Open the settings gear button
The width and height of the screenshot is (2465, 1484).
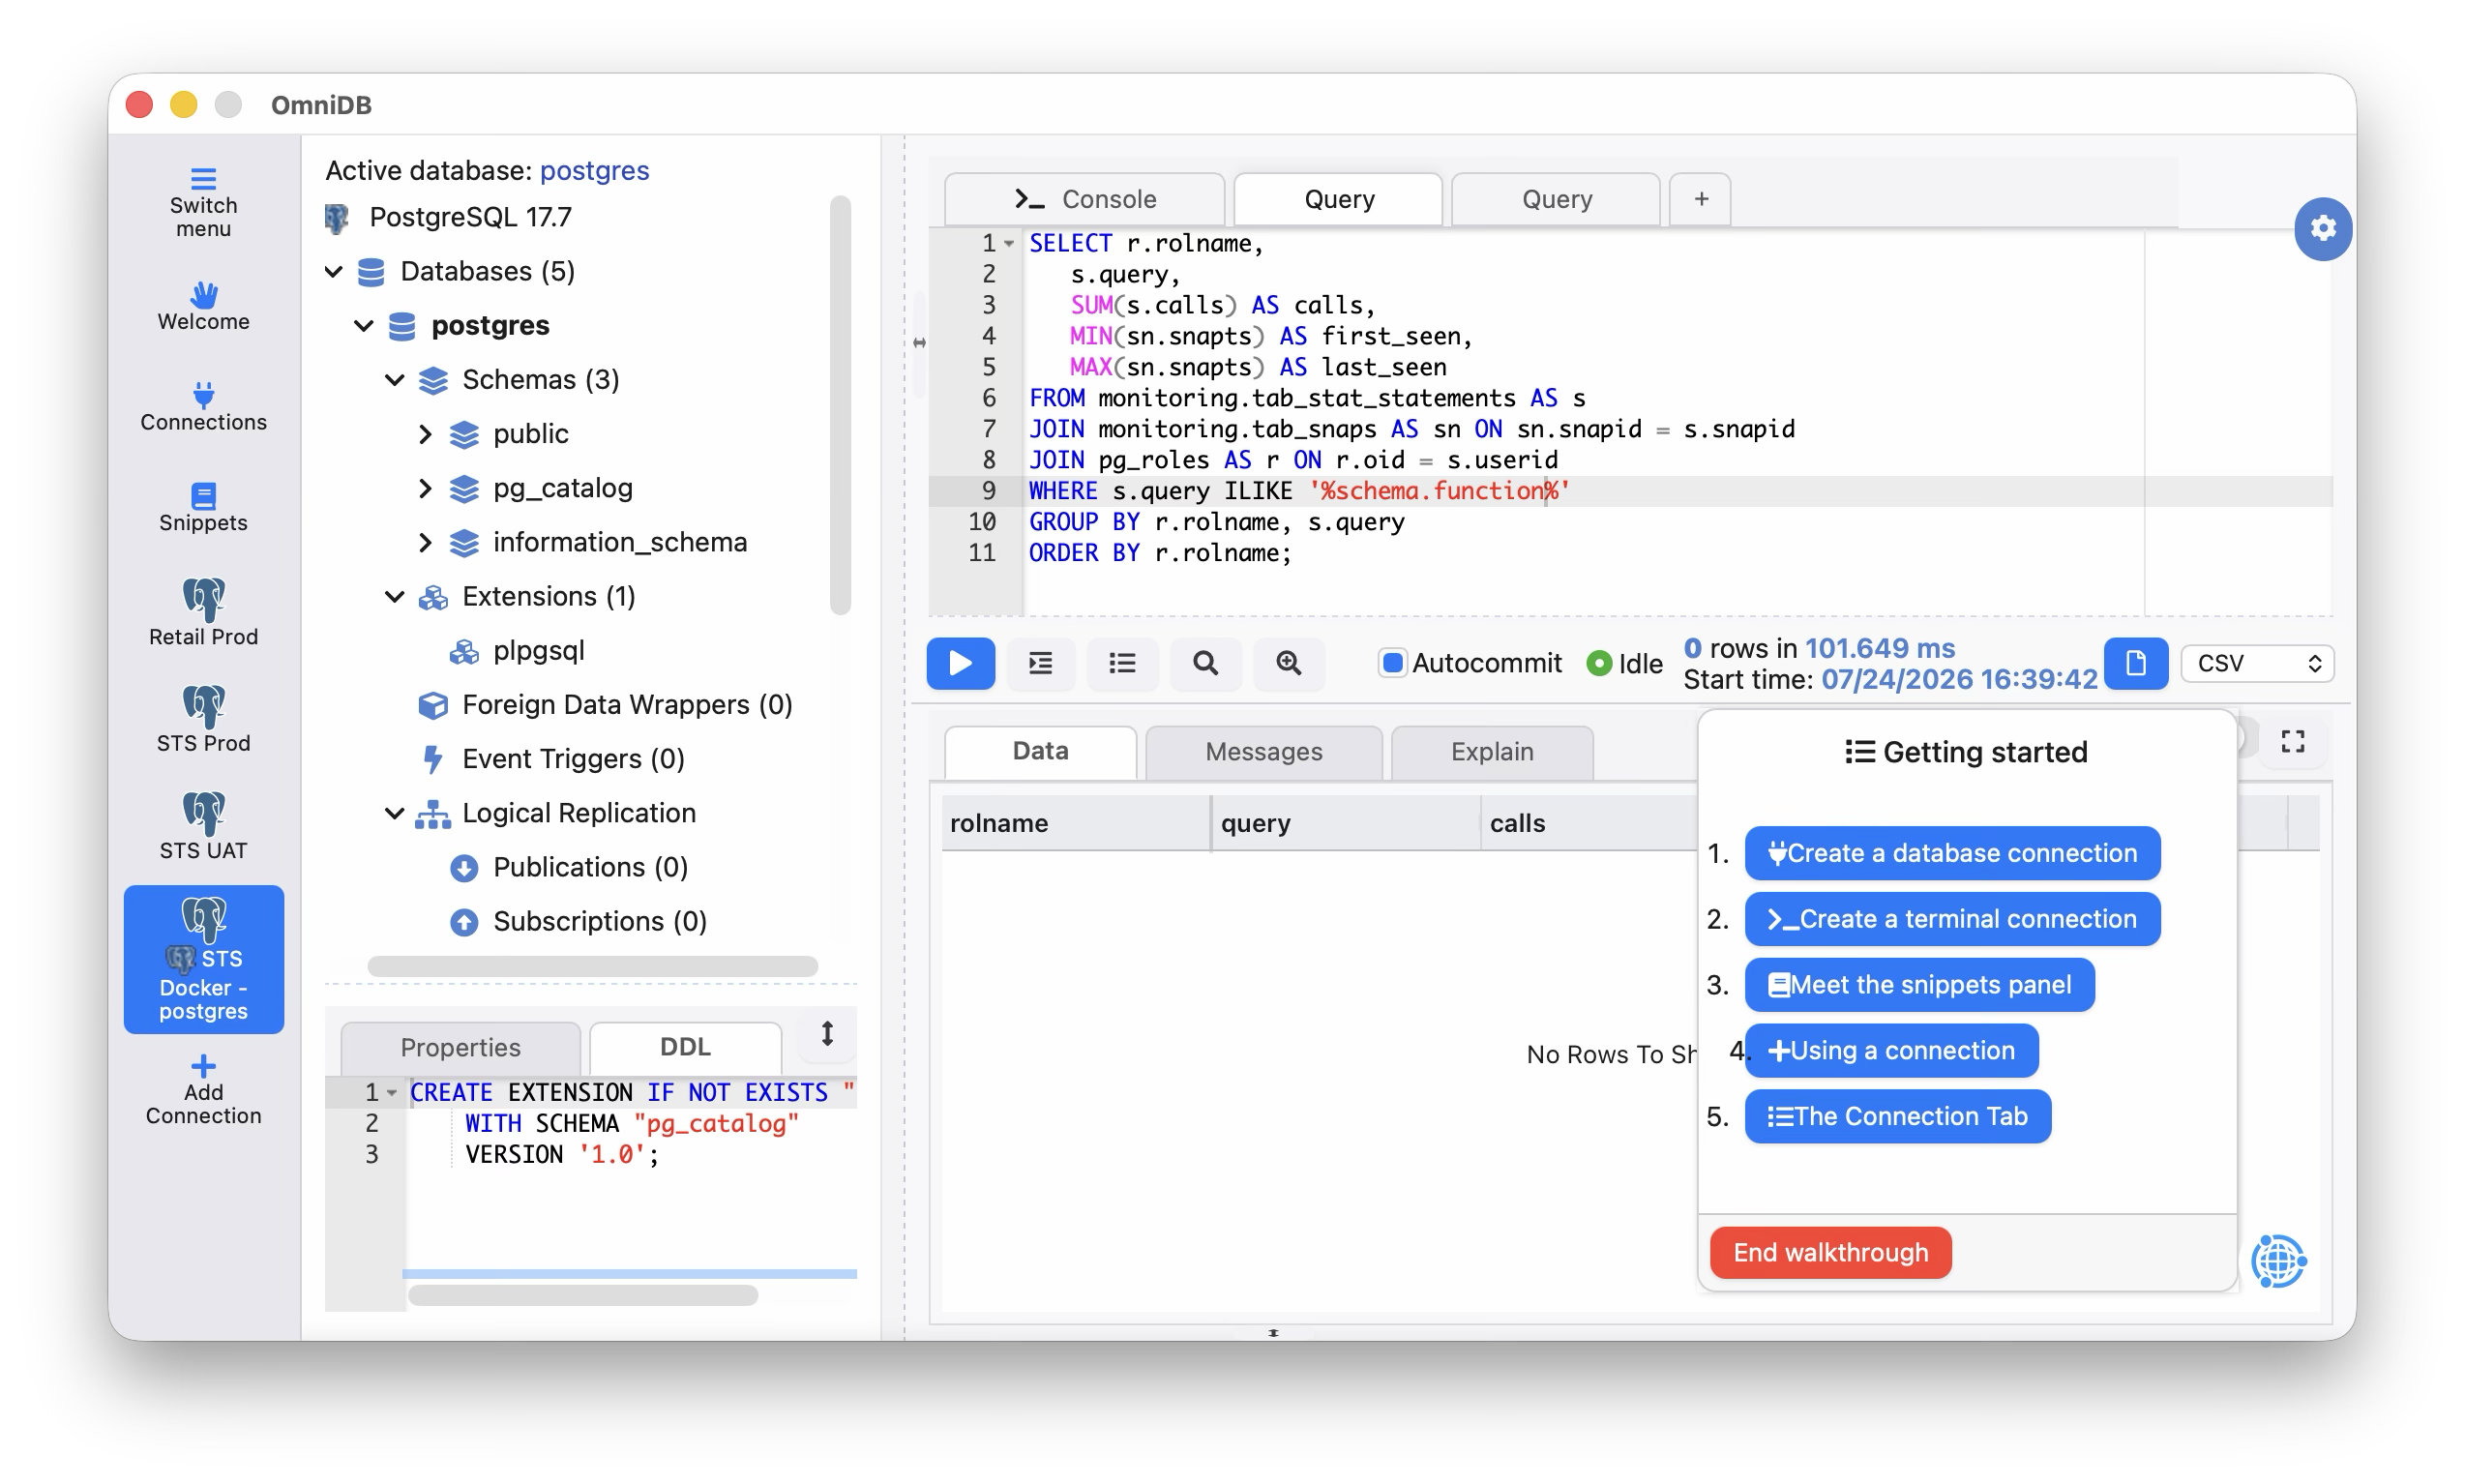click(x=2322, y=229)
